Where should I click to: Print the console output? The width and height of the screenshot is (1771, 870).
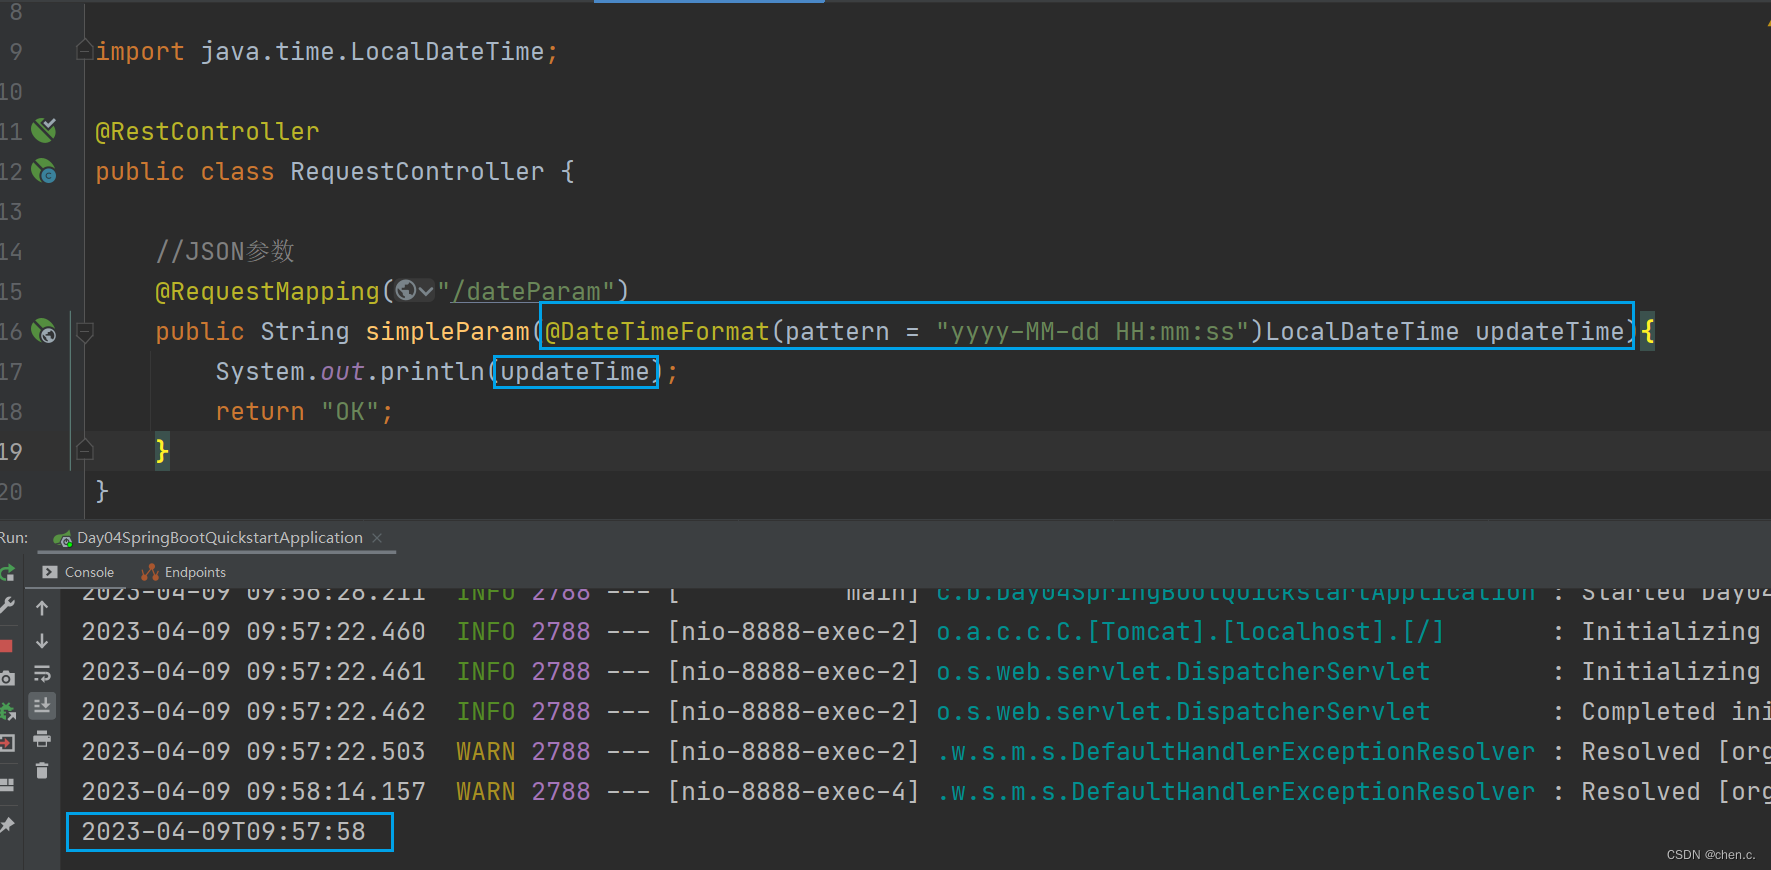[42, 739]
